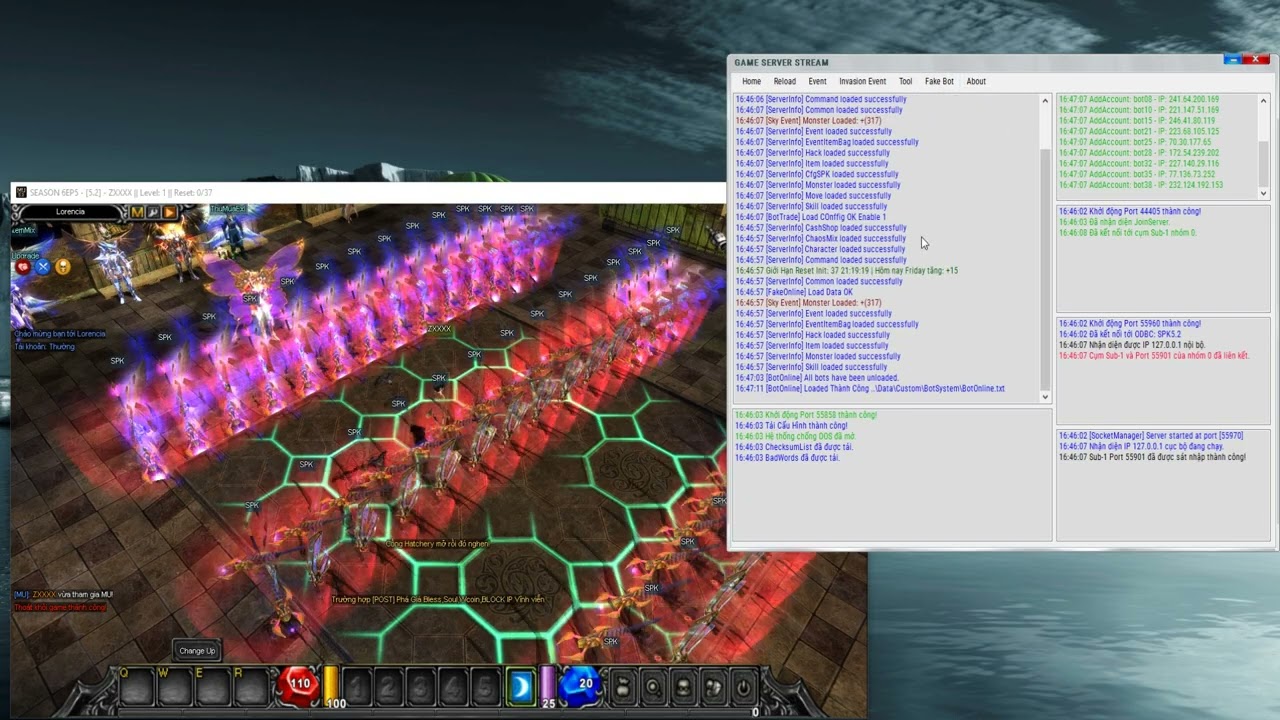Viewport: 1280px width, 720px height.
Task: Click AddAccount panel scrollbar up arrow
Action: pyautogui.click(x=1263, y=100)
